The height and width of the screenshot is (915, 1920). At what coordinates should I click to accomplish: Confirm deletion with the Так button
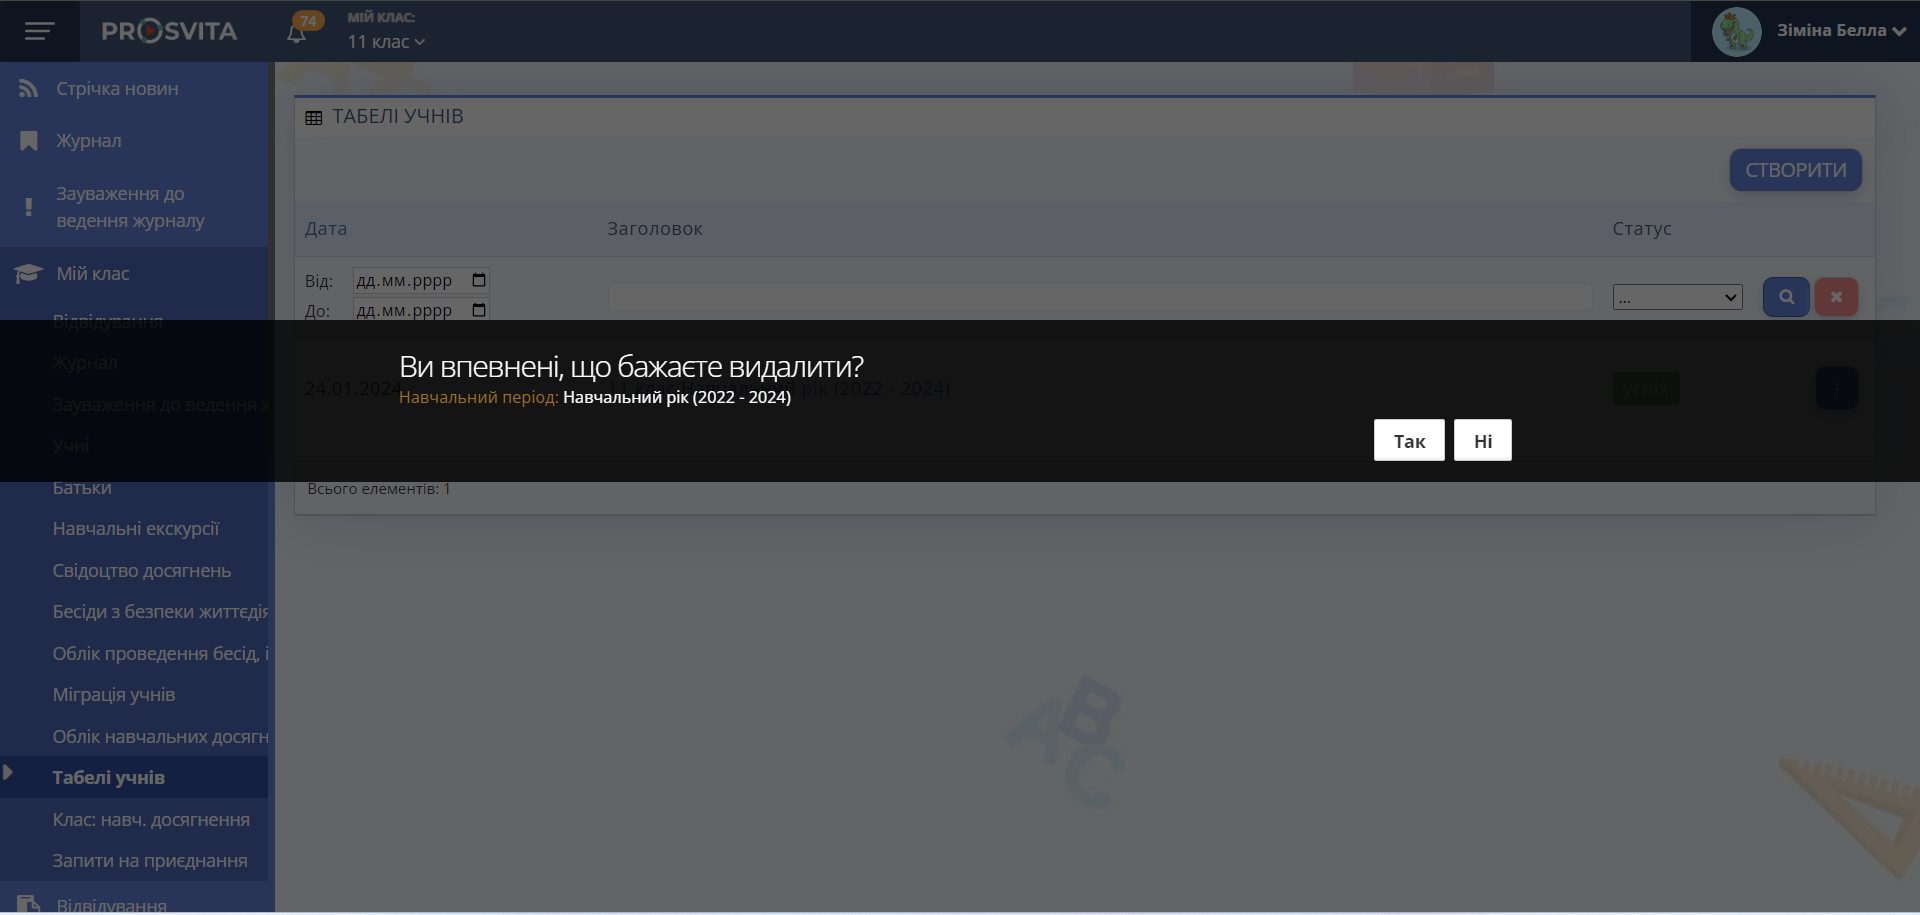click(x=1409, y=441)
